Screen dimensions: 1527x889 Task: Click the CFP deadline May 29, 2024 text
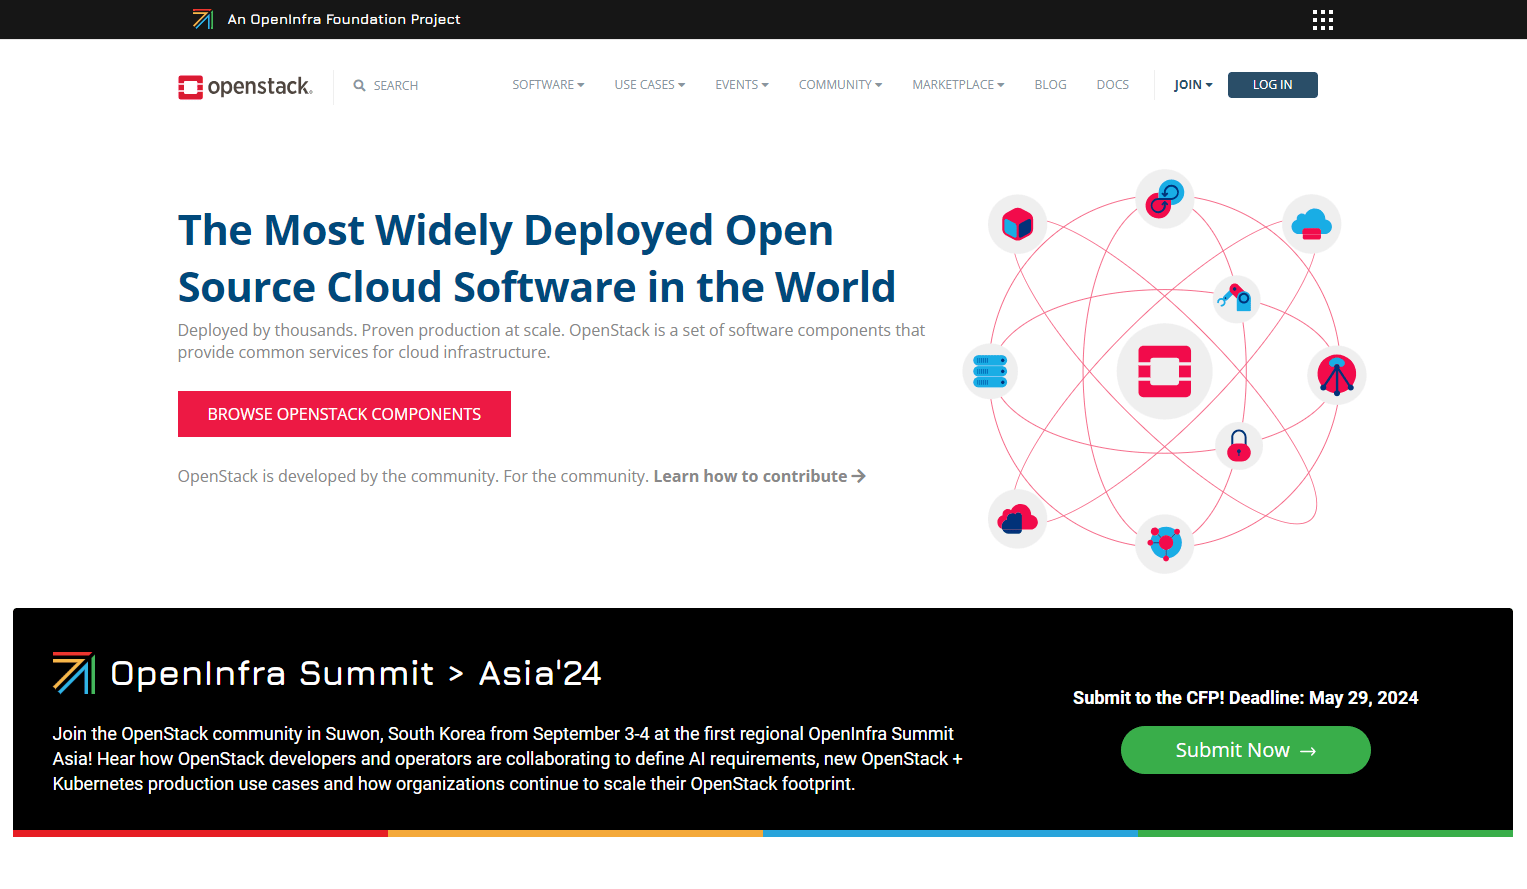tap(1245, 698)
